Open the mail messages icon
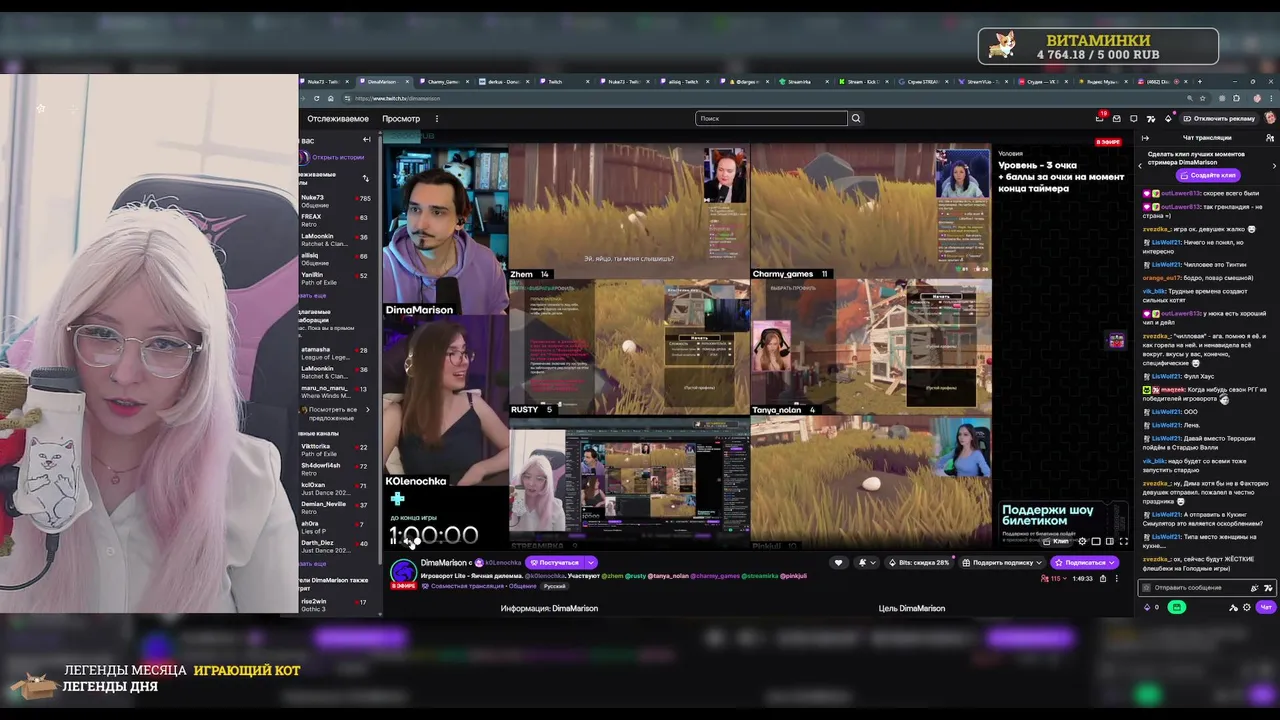The height and width of the screenshot is (720, 1280). pos(1117,118)
